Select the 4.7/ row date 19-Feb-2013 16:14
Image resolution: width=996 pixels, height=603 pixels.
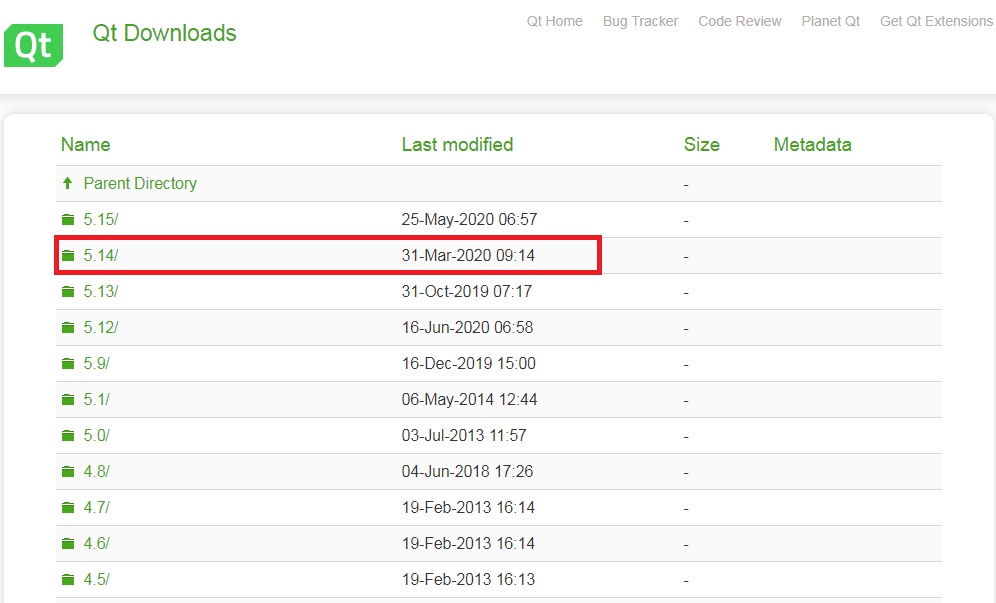468,508
